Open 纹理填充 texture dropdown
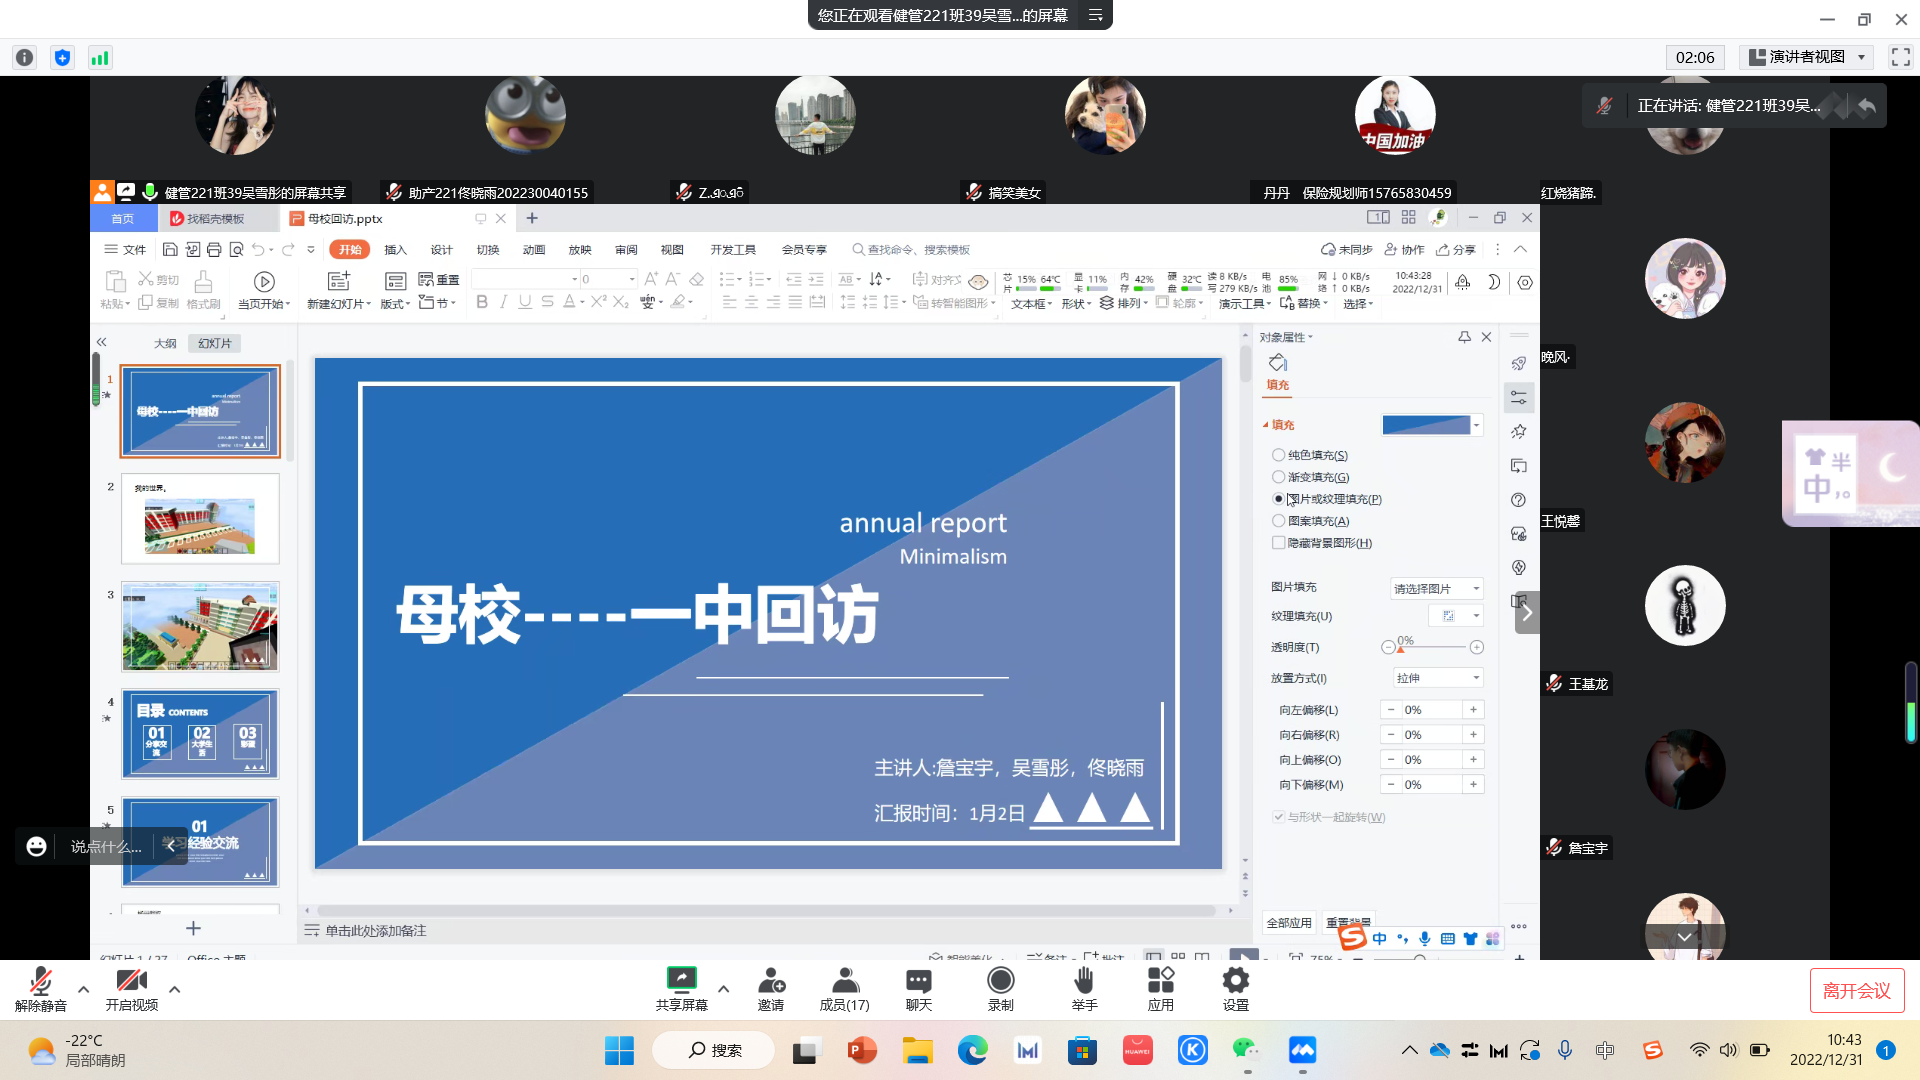 (1456, 616)
